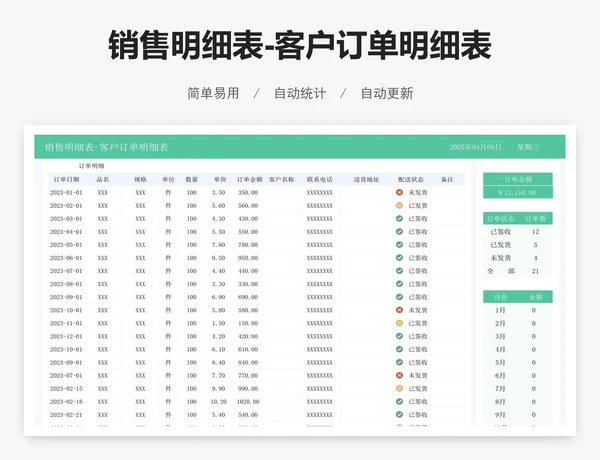Click the 自动统计 subtitle text

(x=300, y=93)
